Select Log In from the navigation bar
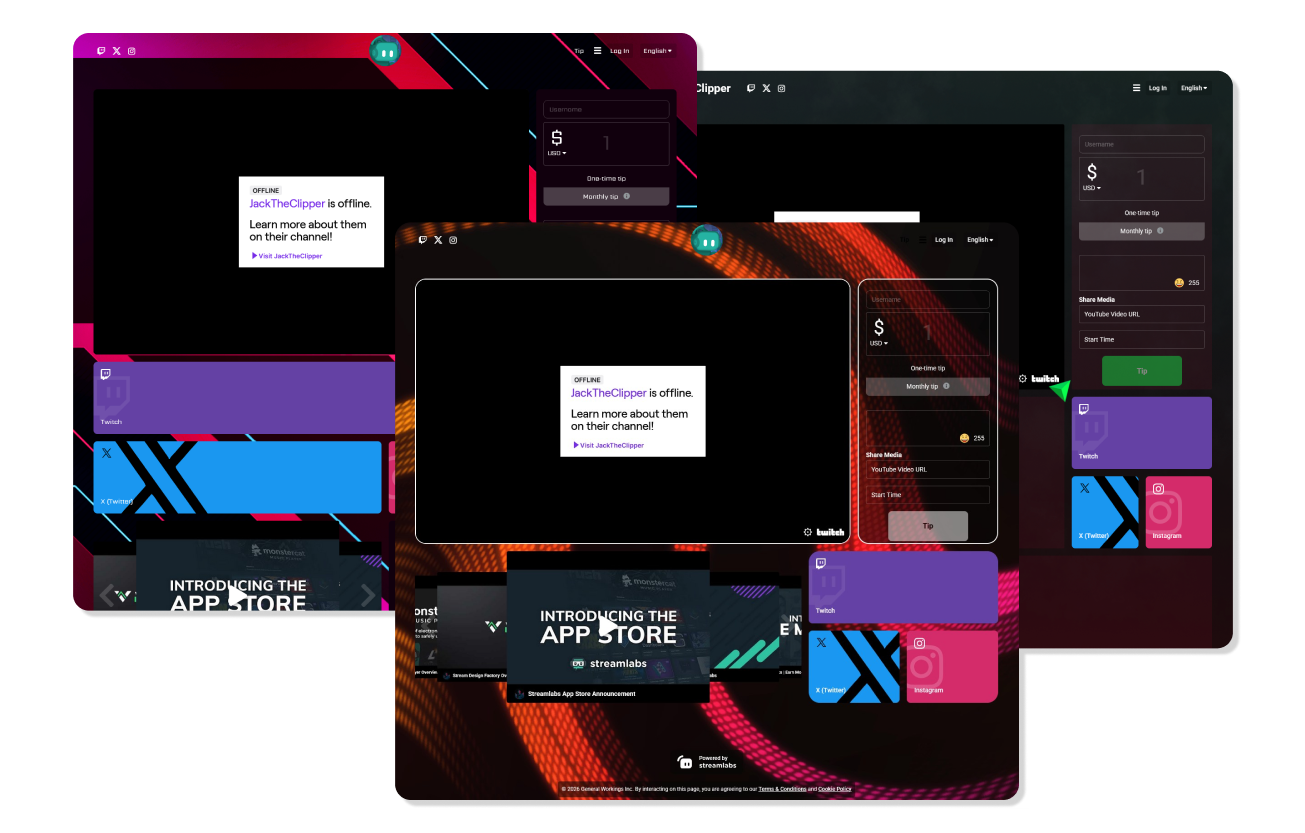1305x833 pixels. pyautogui.click(x=944, y=240)
